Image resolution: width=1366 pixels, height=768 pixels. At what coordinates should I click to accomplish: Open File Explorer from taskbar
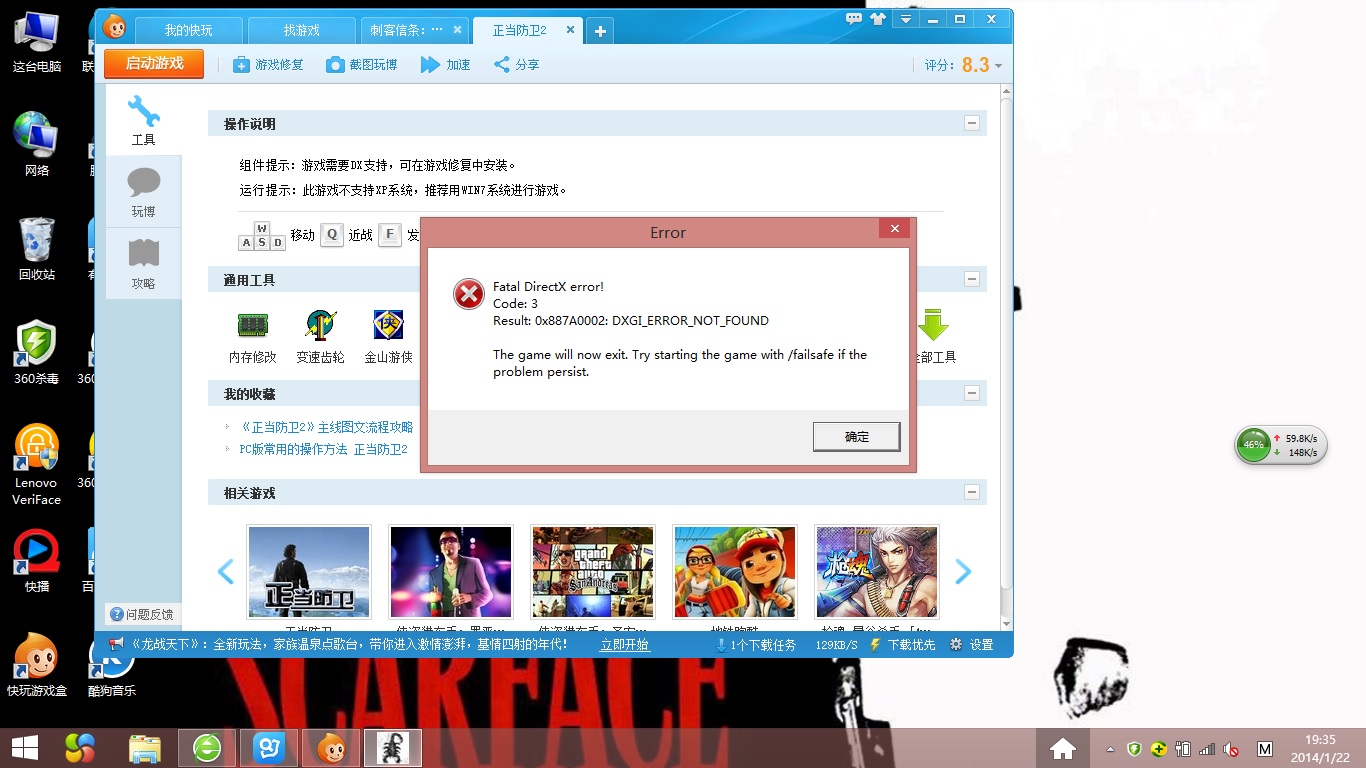click(144, 748)
